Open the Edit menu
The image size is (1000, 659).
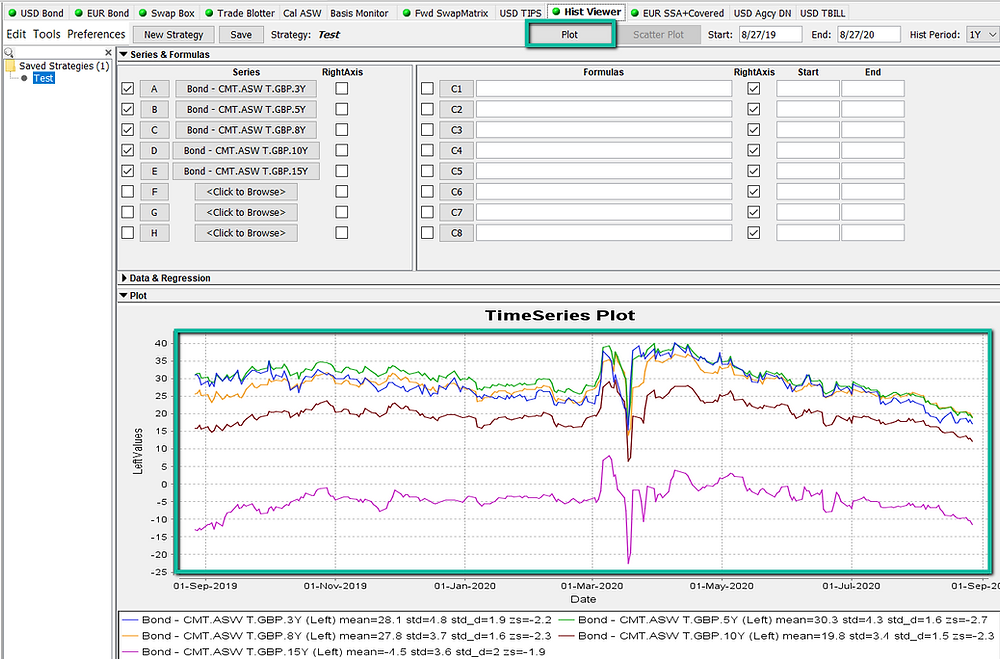click(x=16, y=34)
